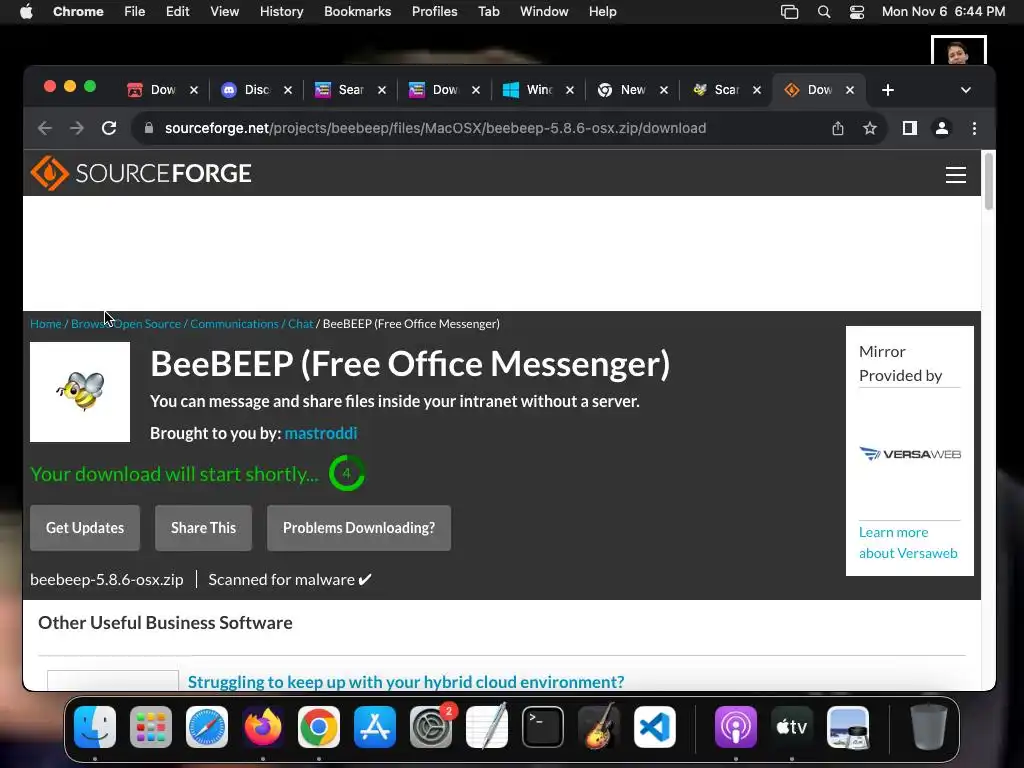Launch Firefox from the Dock

pyautogui.click(x=263, y=727)
